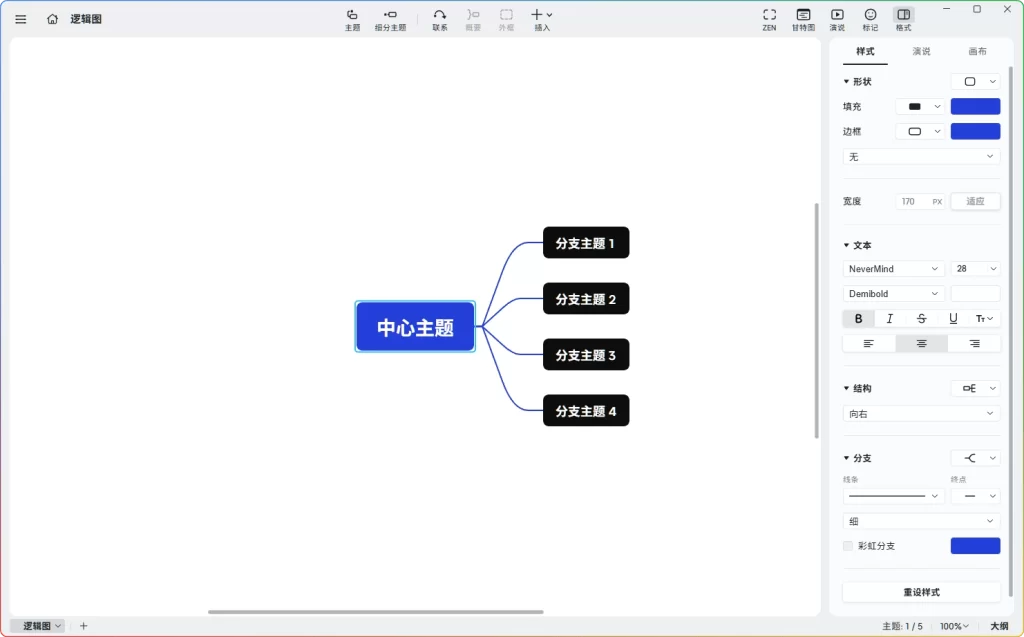The height and width of the screenshot is (637, 1024).
Task: Click the fill color swatch
Action: [x=975, y=106]
